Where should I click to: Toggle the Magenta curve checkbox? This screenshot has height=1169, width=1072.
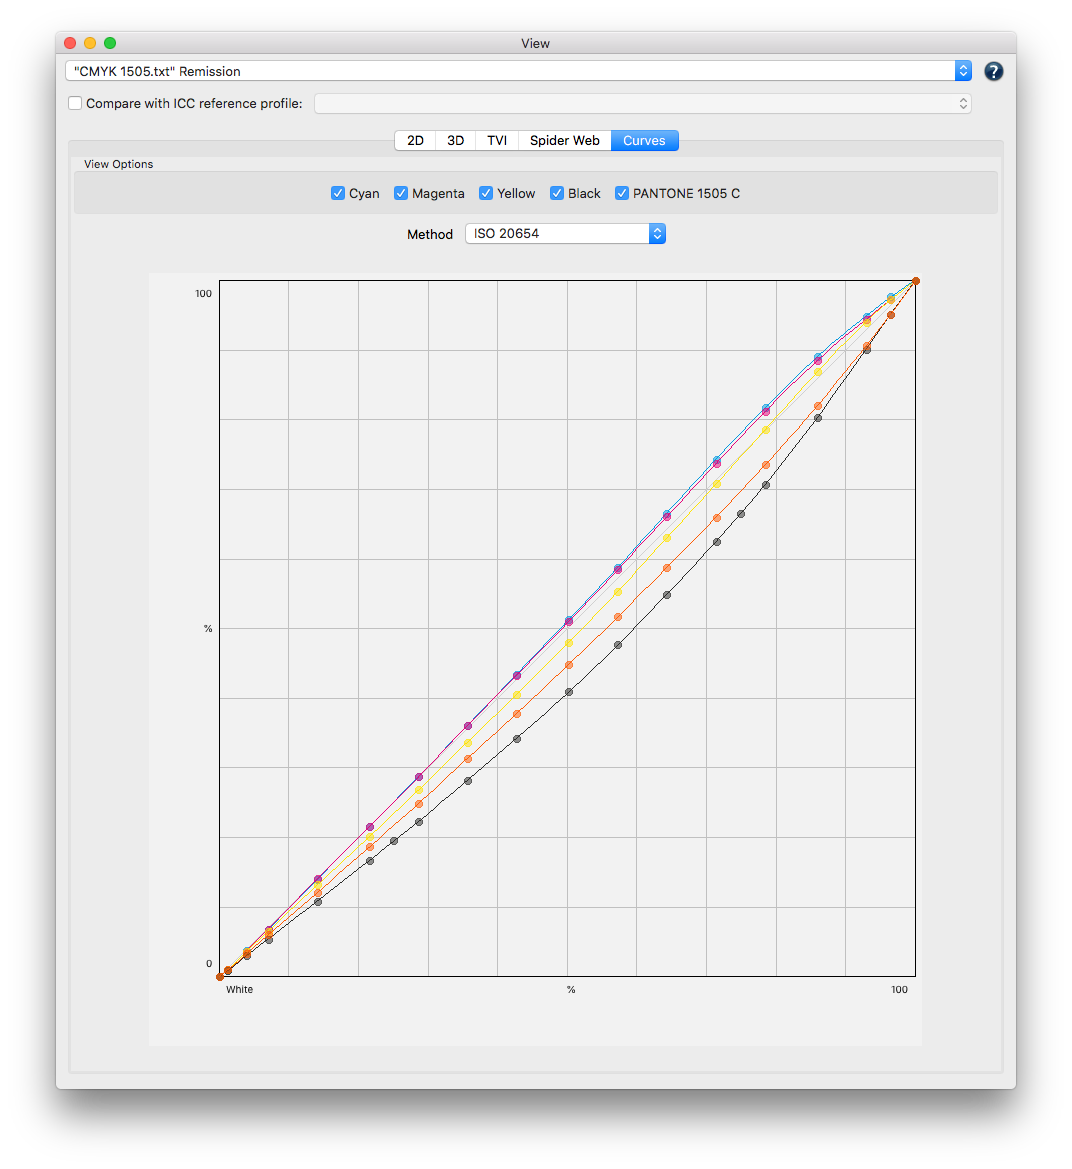coord(401,193)
